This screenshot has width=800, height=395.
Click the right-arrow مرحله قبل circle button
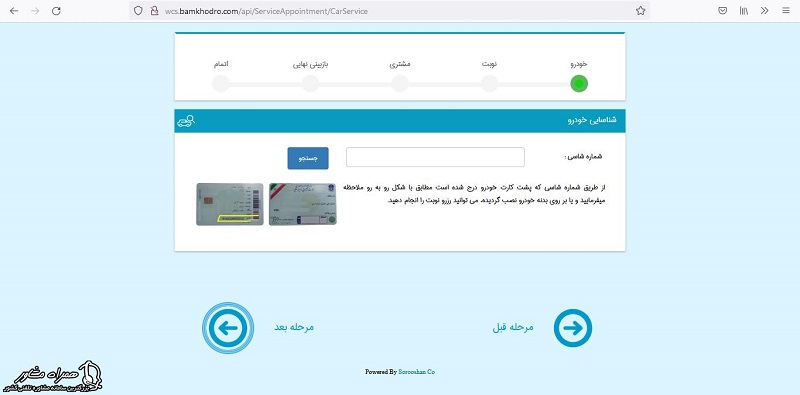573,328
